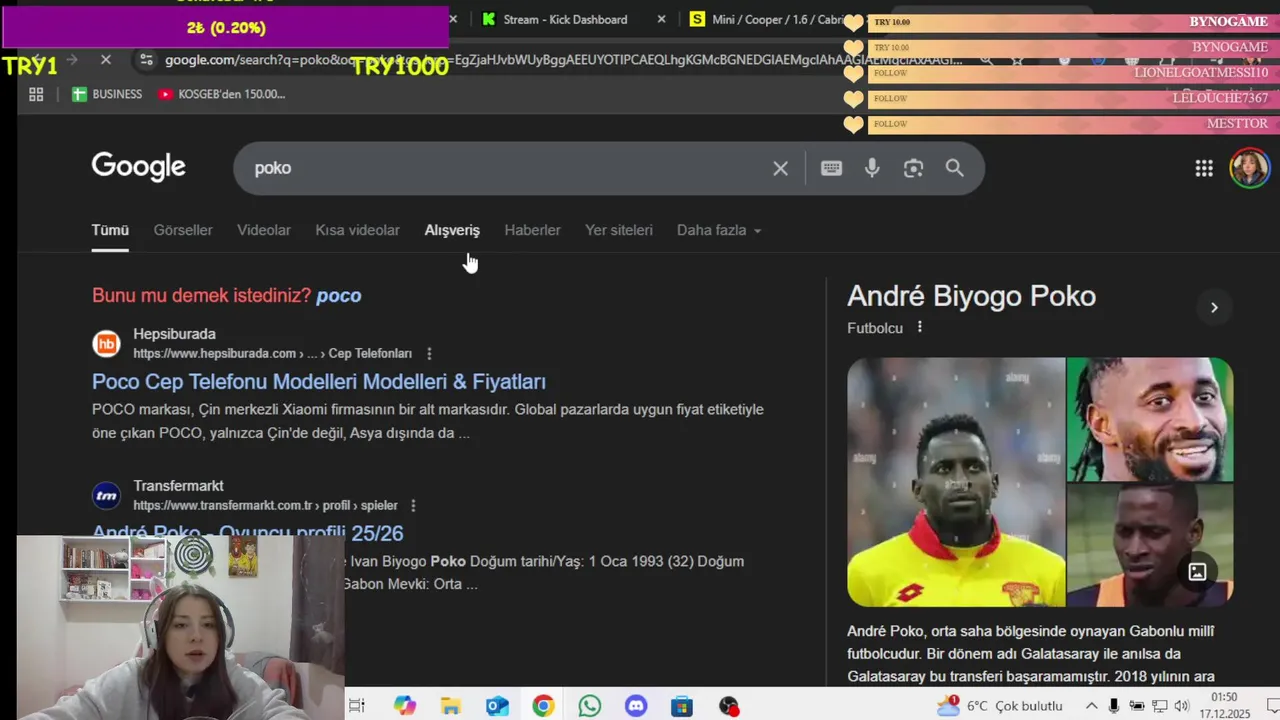Expand the André Biyogo Poko panel arrow

[1214, 307]
